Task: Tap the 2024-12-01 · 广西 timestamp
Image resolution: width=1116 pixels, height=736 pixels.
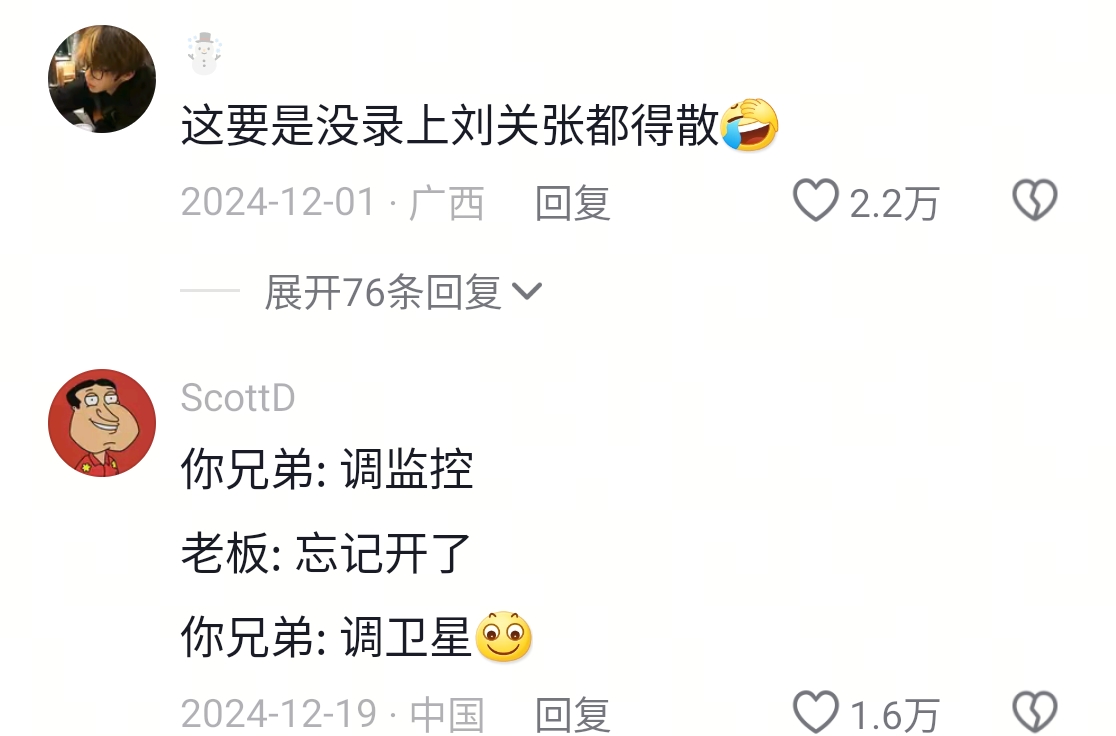Action: point(332,203)
